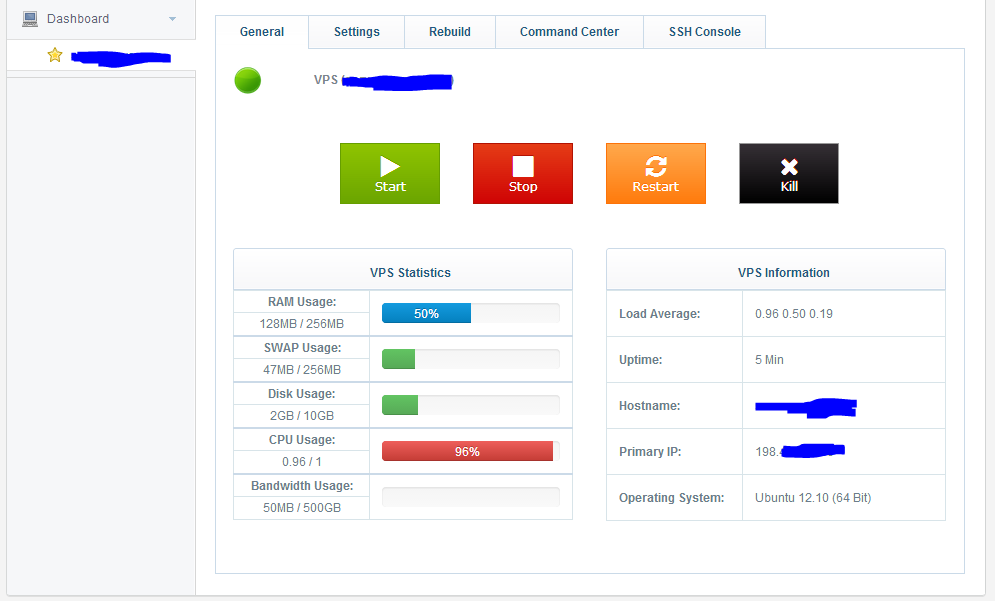Click the orange Restart button
The width and height of the screenshot is (995, 601).
pyautogui.click(x=656, y=173)
